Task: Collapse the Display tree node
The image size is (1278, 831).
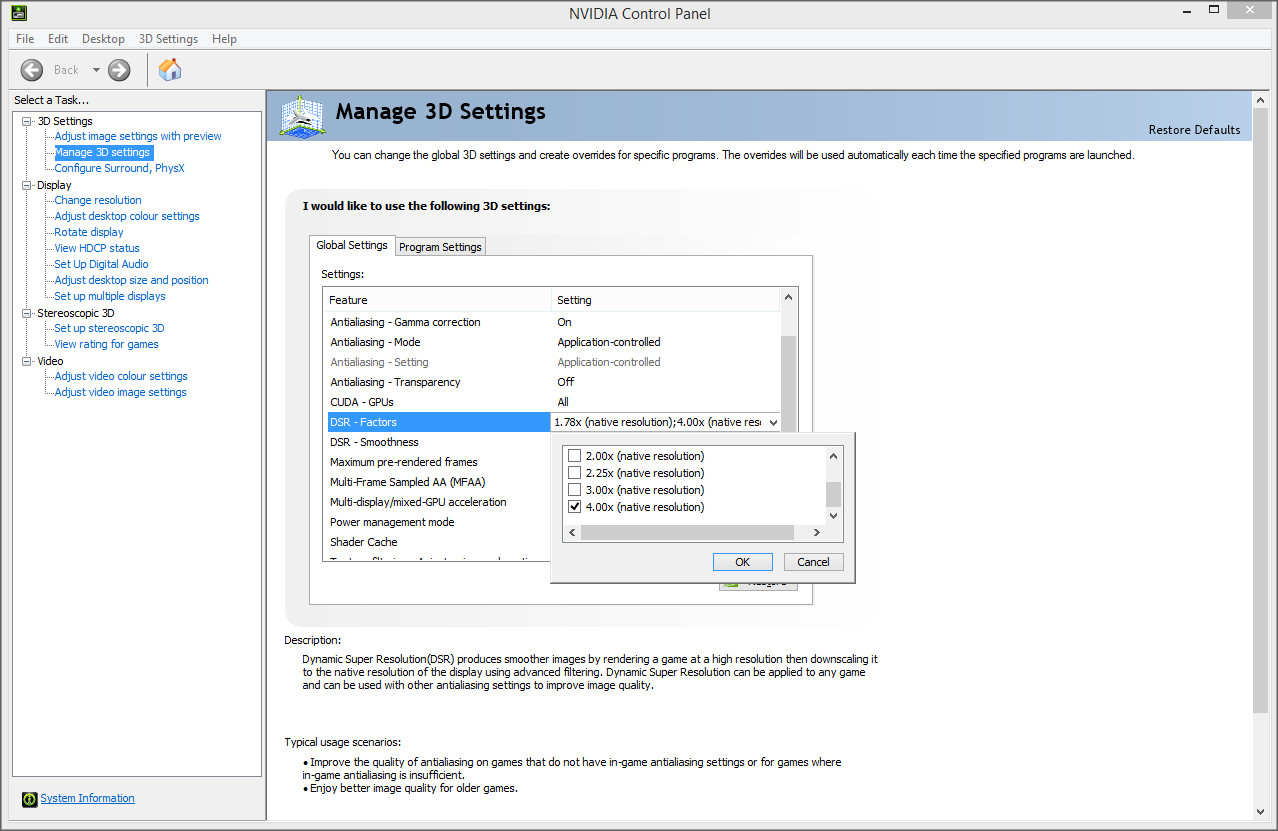Action: (x=27, y=185)
